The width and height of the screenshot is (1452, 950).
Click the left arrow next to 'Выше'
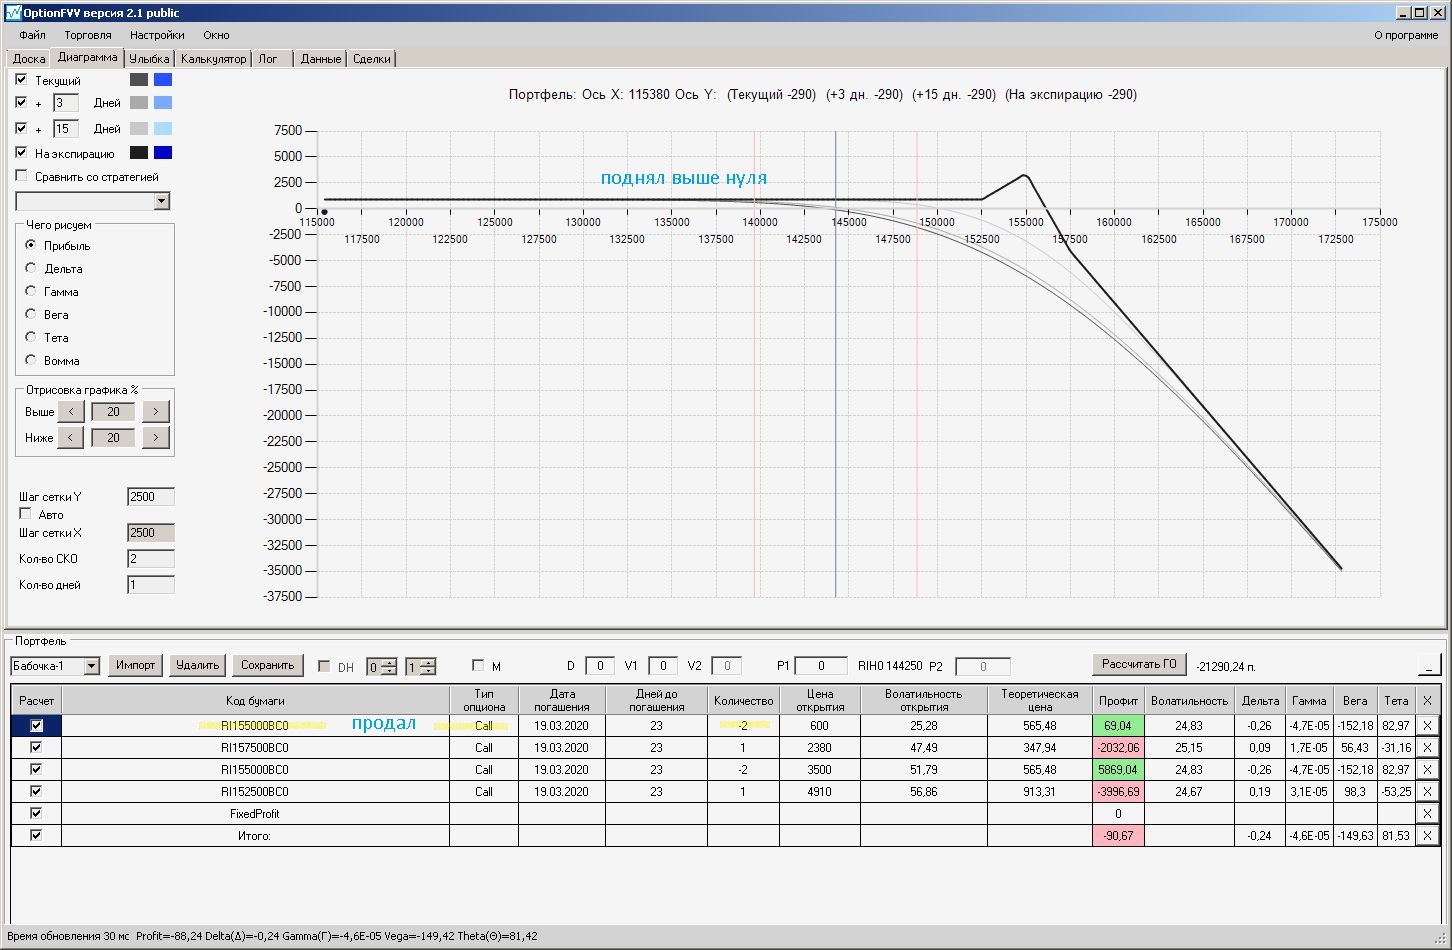pos(71,411)
